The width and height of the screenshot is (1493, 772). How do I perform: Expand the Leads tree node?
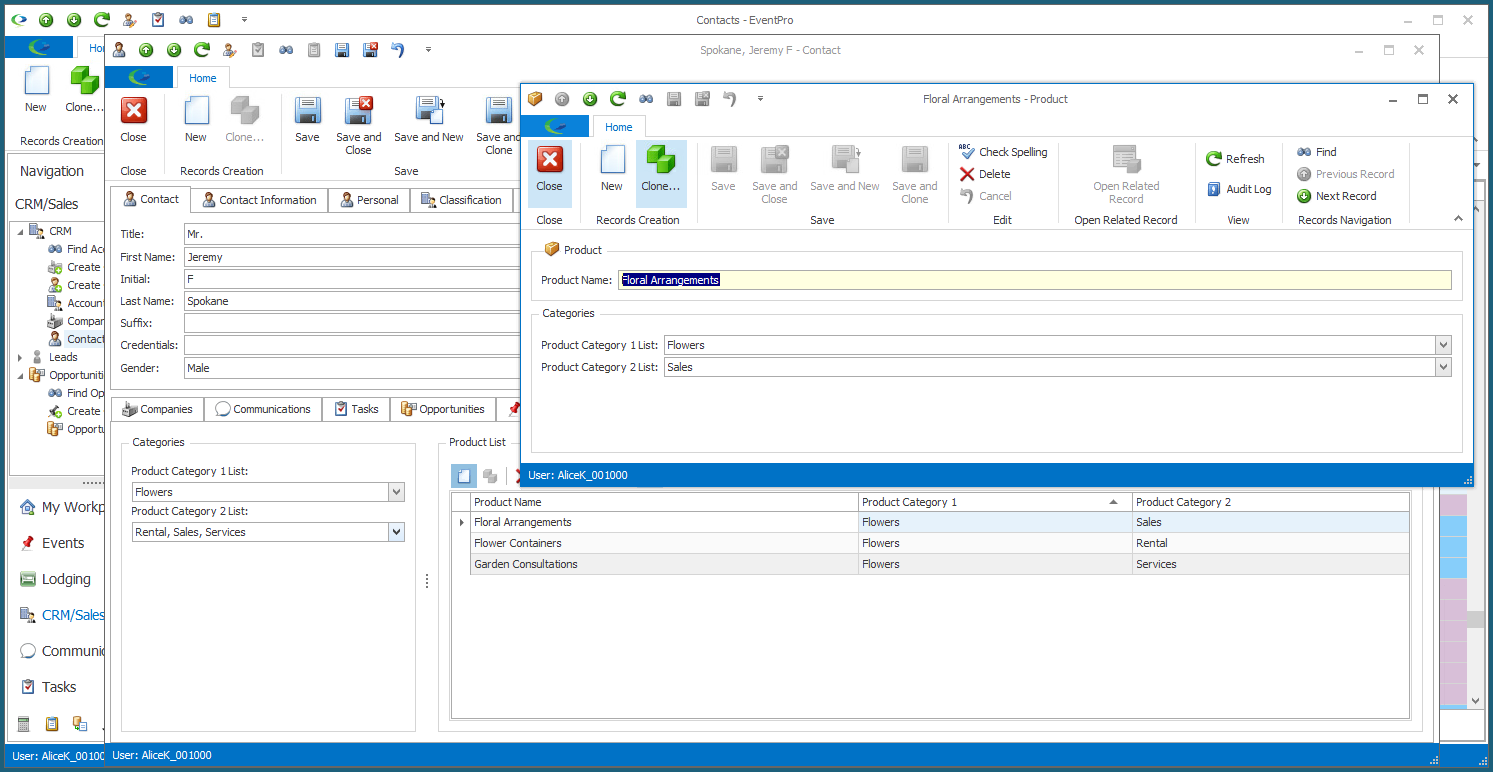(20, 357)
